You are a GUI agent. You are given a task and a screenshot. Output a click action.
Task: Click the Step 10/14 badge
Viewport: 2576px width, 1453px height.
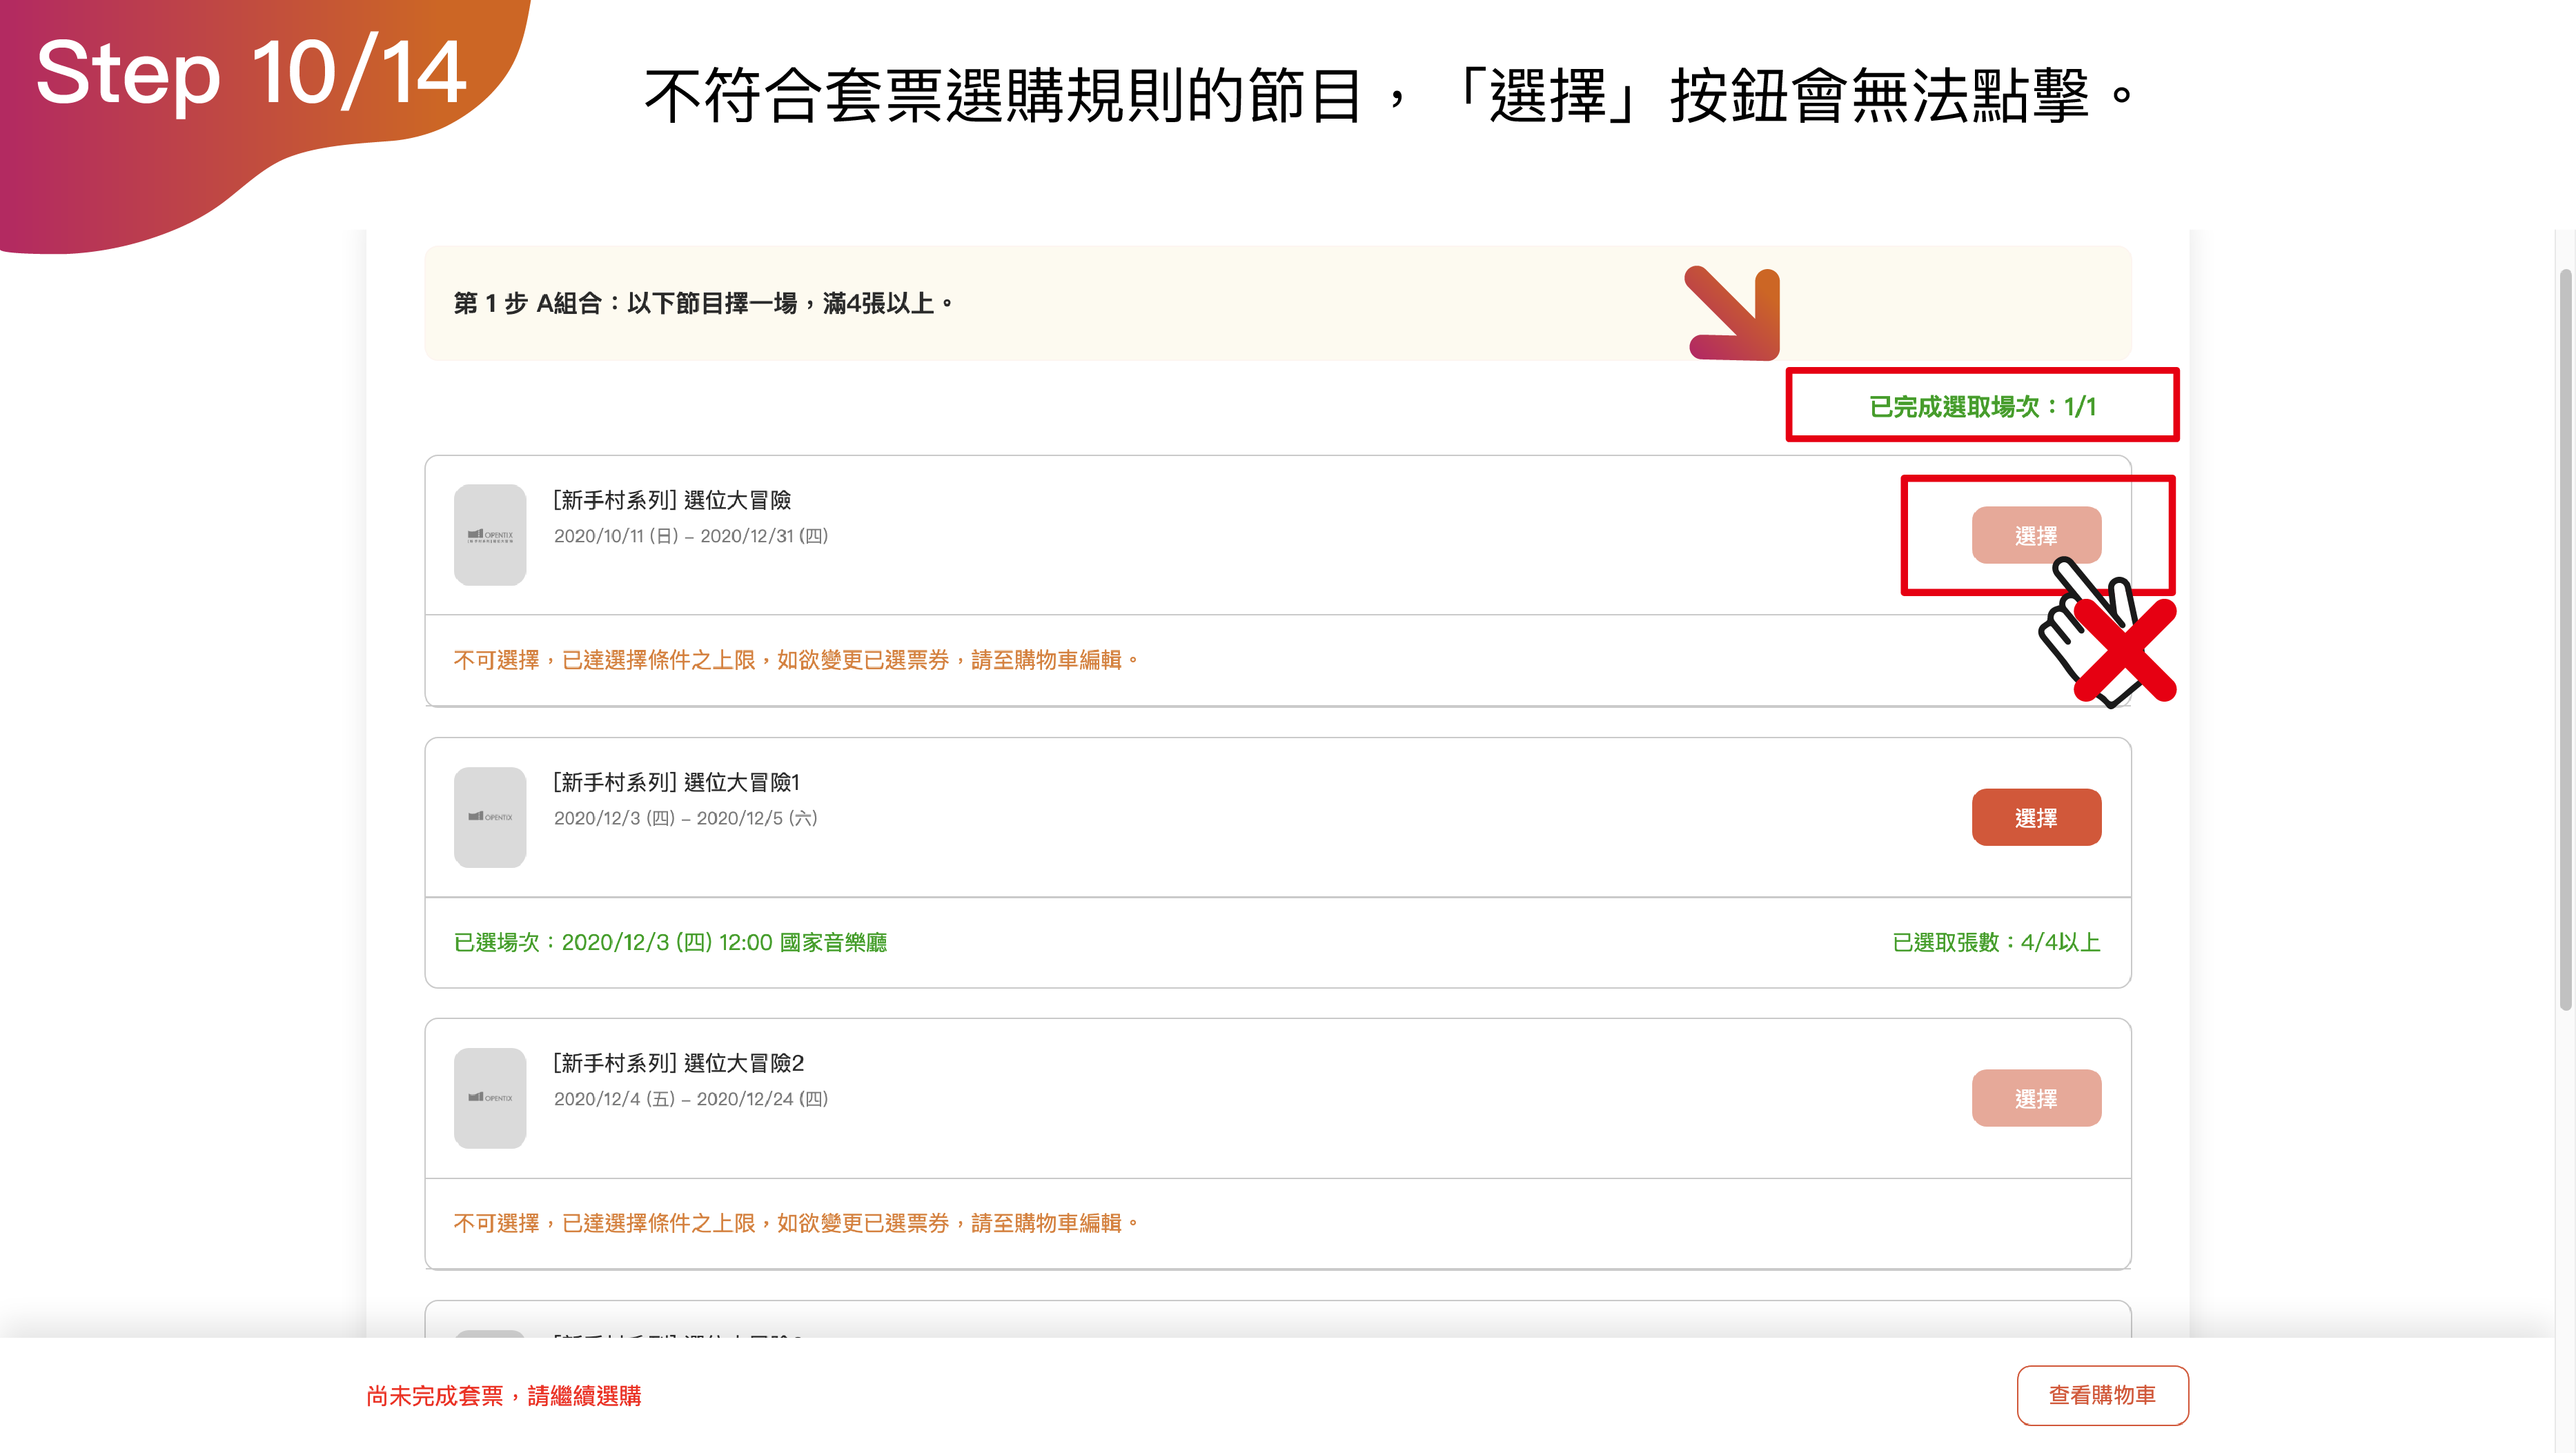[x=250, y=75]
